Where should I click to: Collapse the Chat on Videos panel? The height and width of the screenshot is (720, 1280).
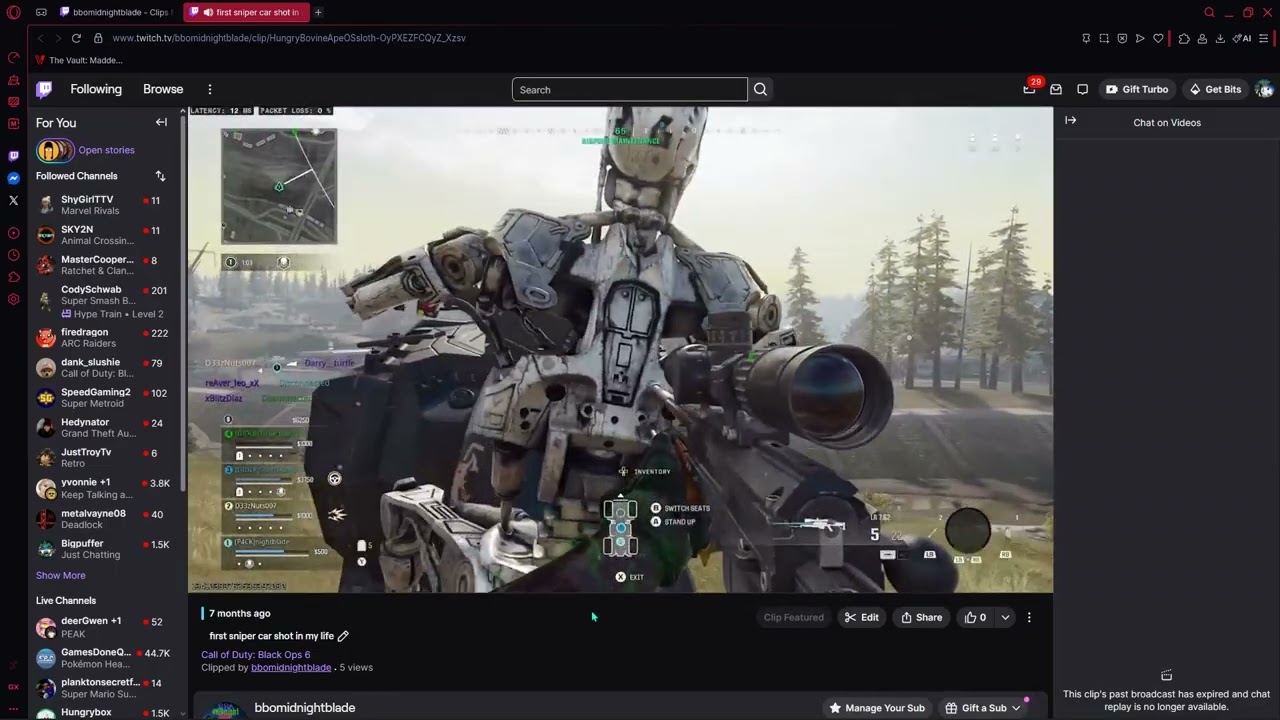coord(1070,121)
